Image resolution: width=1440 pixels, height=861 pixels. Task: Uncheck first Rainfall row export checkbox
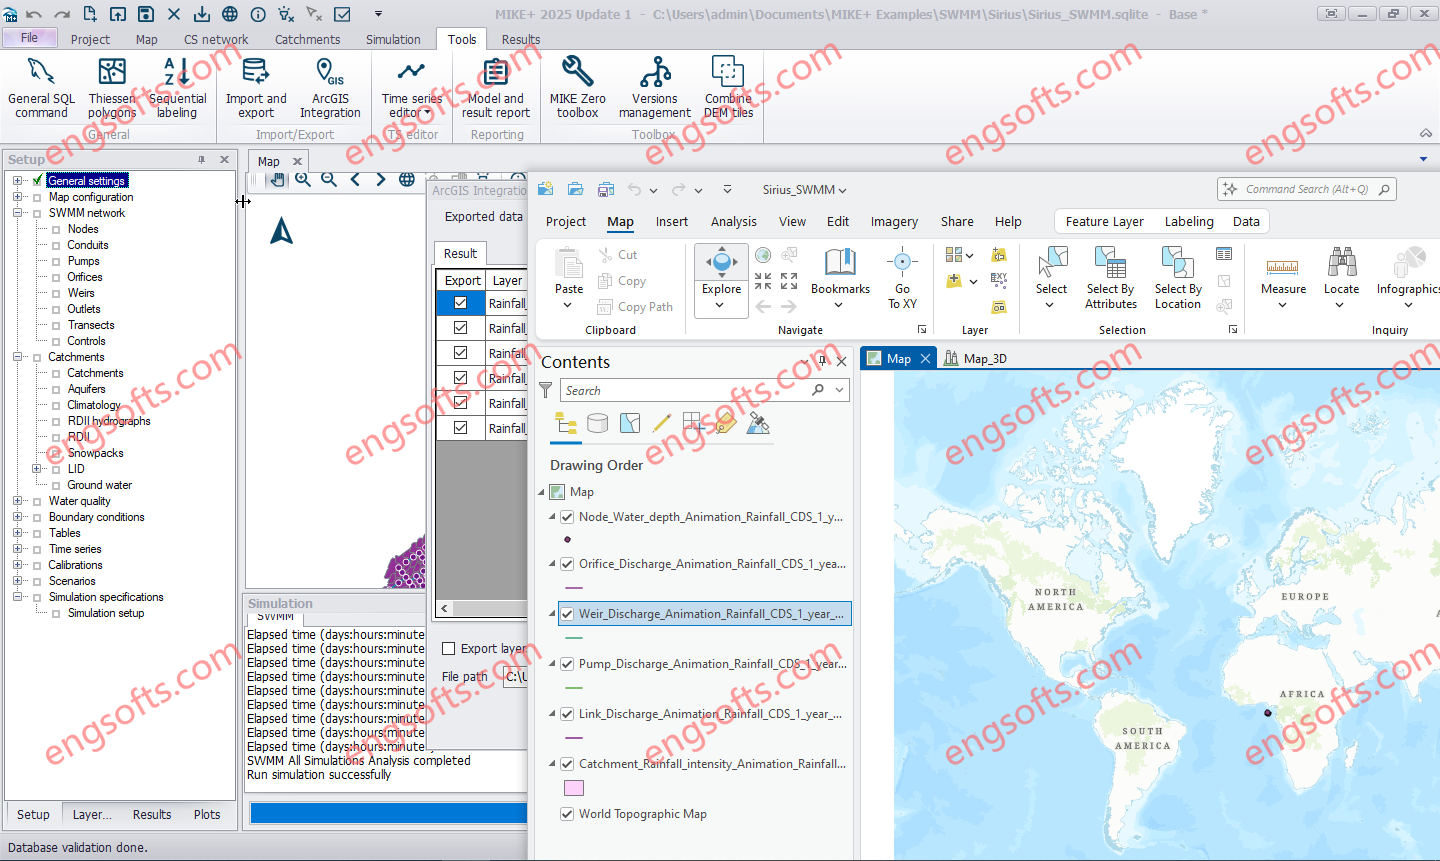461,303
